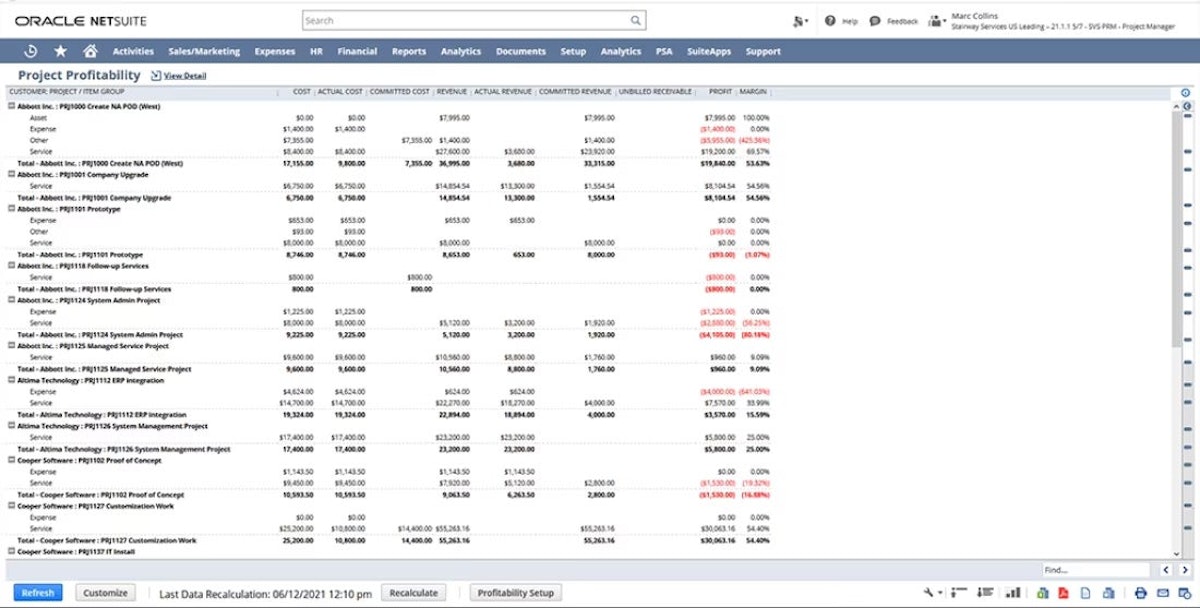This screenshot has height=608, width=1200.
Task: Open the role switcher under Marc Collins
Action: tap(934, 22)
